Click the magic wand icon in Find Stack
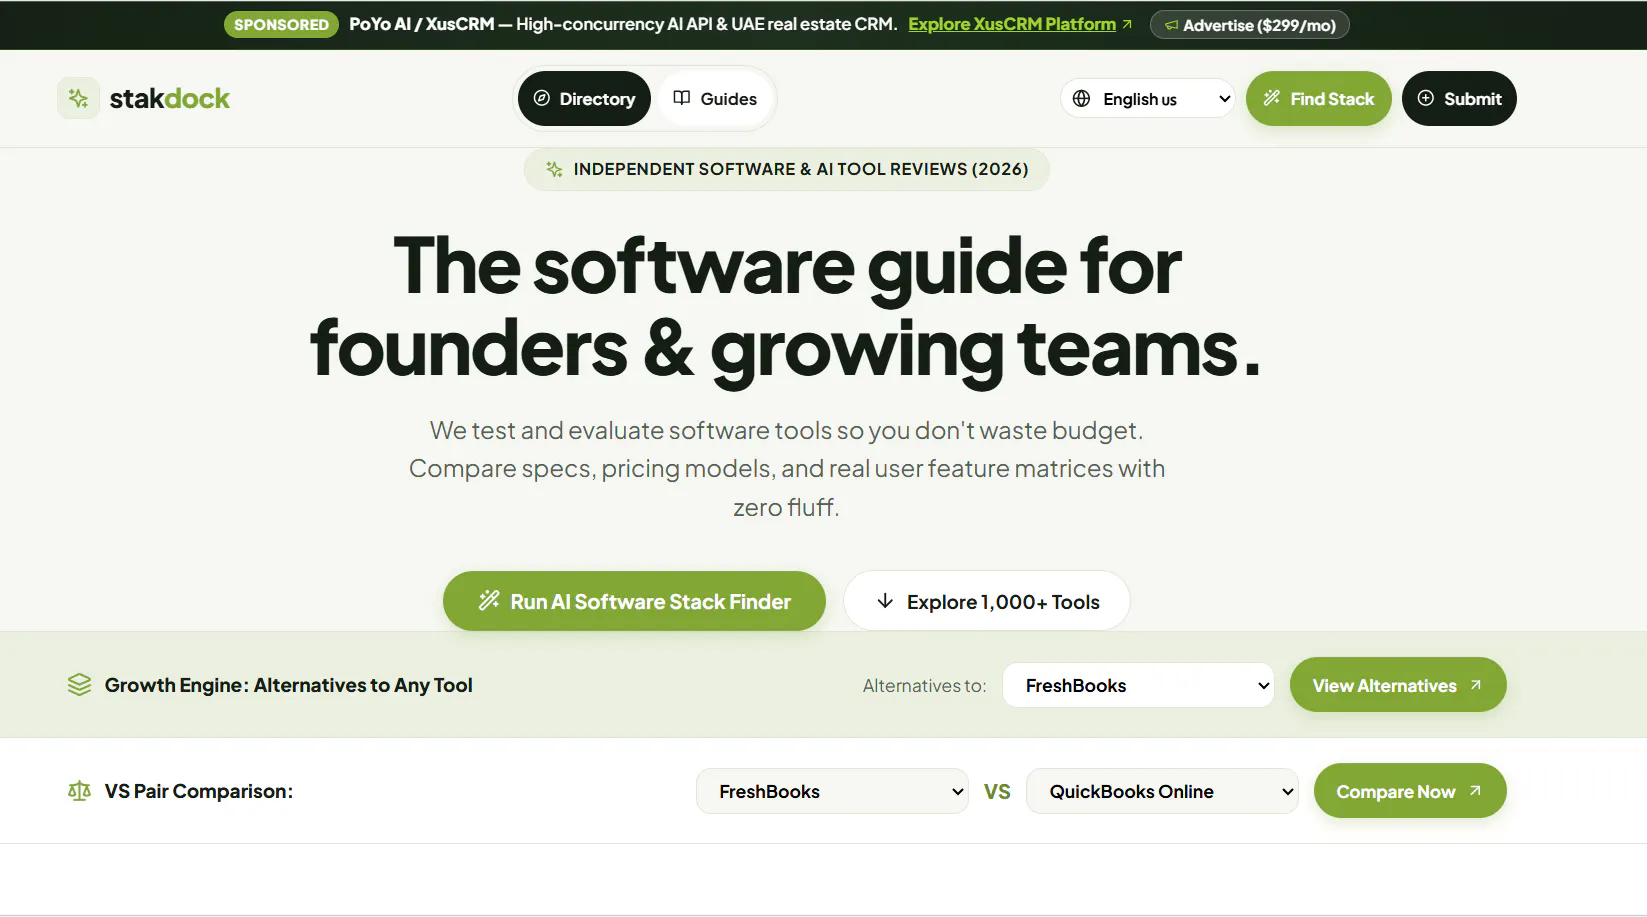The image size is (1647, 917). pyautogui.click(x=1271, y=98)
